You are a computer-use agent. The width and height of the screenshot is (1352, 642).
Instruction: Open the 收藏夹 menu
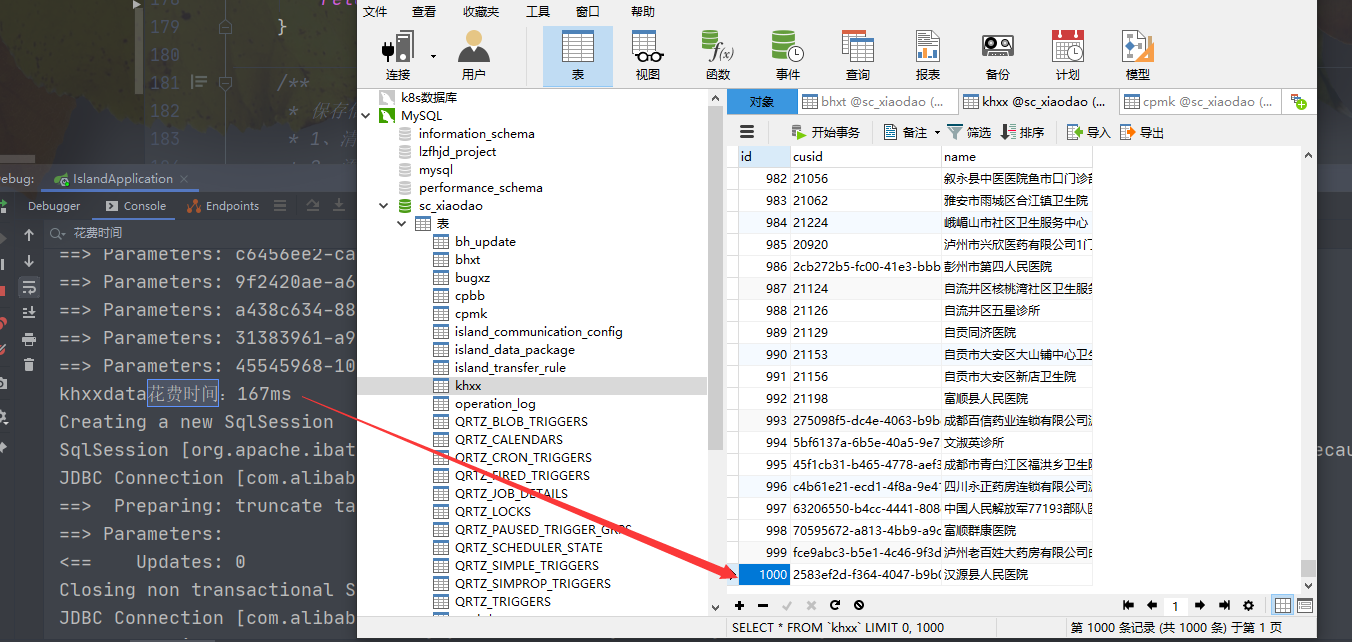[480, 11]
